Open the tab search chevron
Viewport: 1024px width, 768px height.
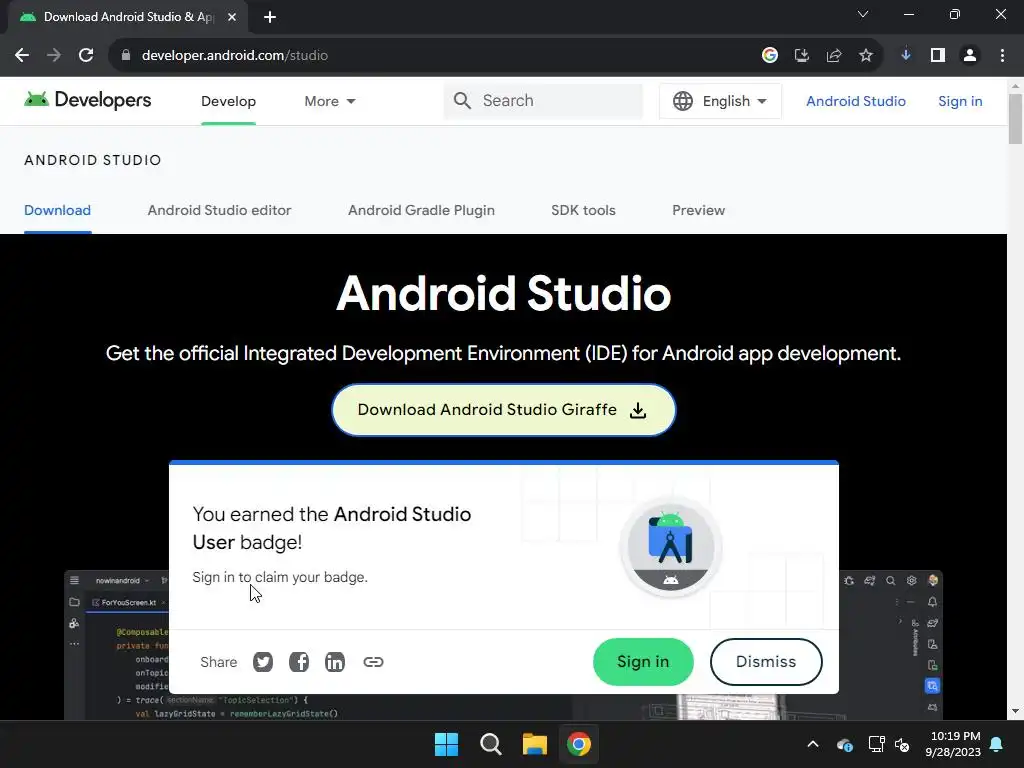click(x=863, y=14)
